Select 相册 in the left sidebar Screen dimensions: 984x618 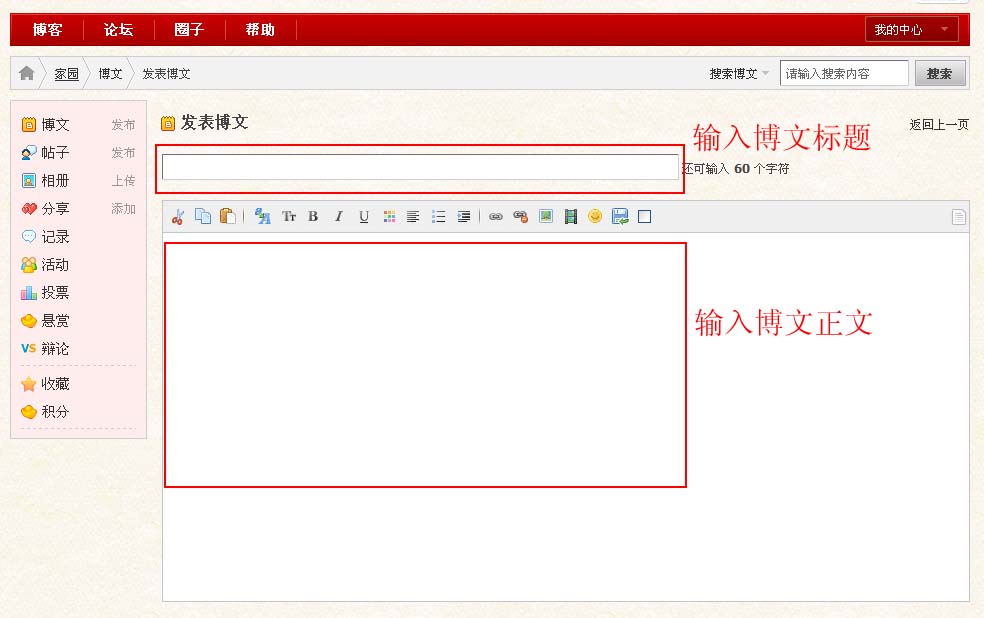click(x=55, y=181)
